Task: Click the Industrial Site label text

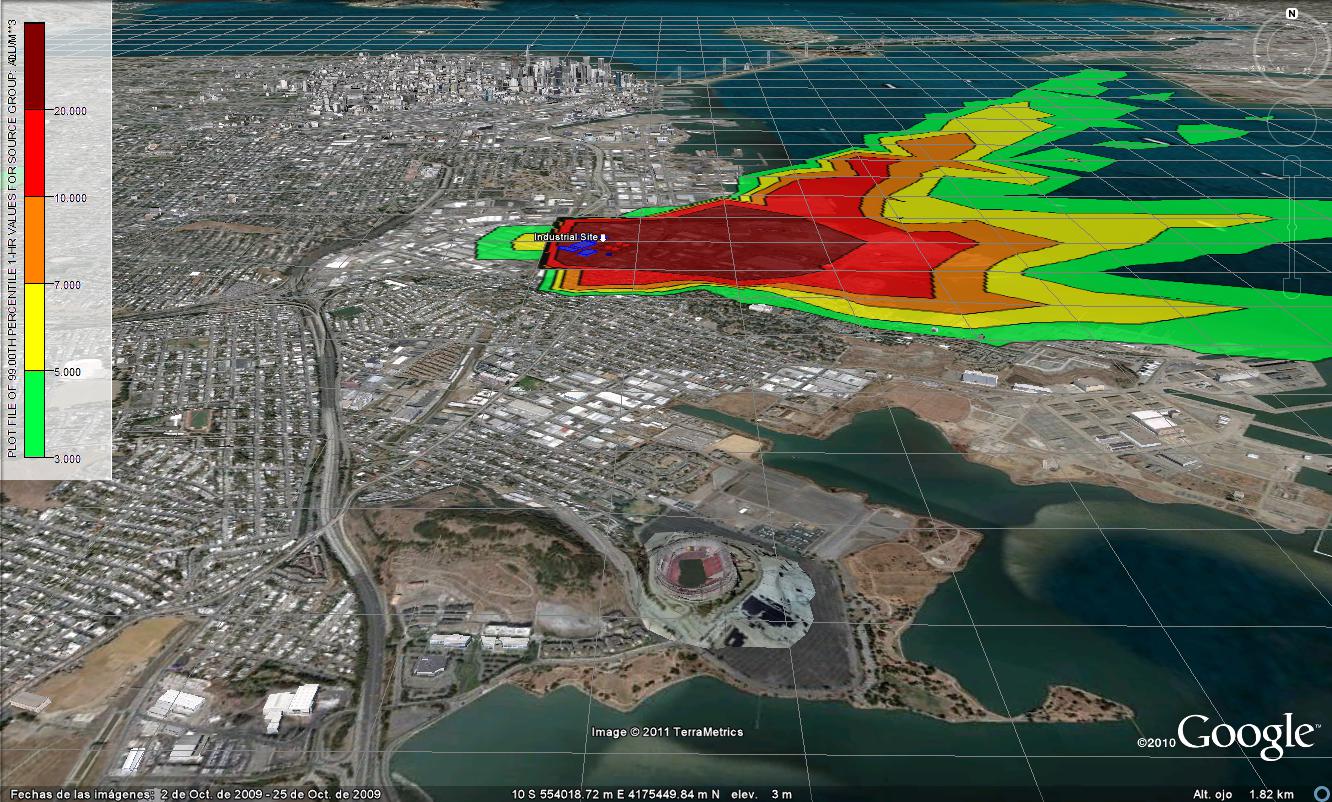Action: tap(565, 237)
